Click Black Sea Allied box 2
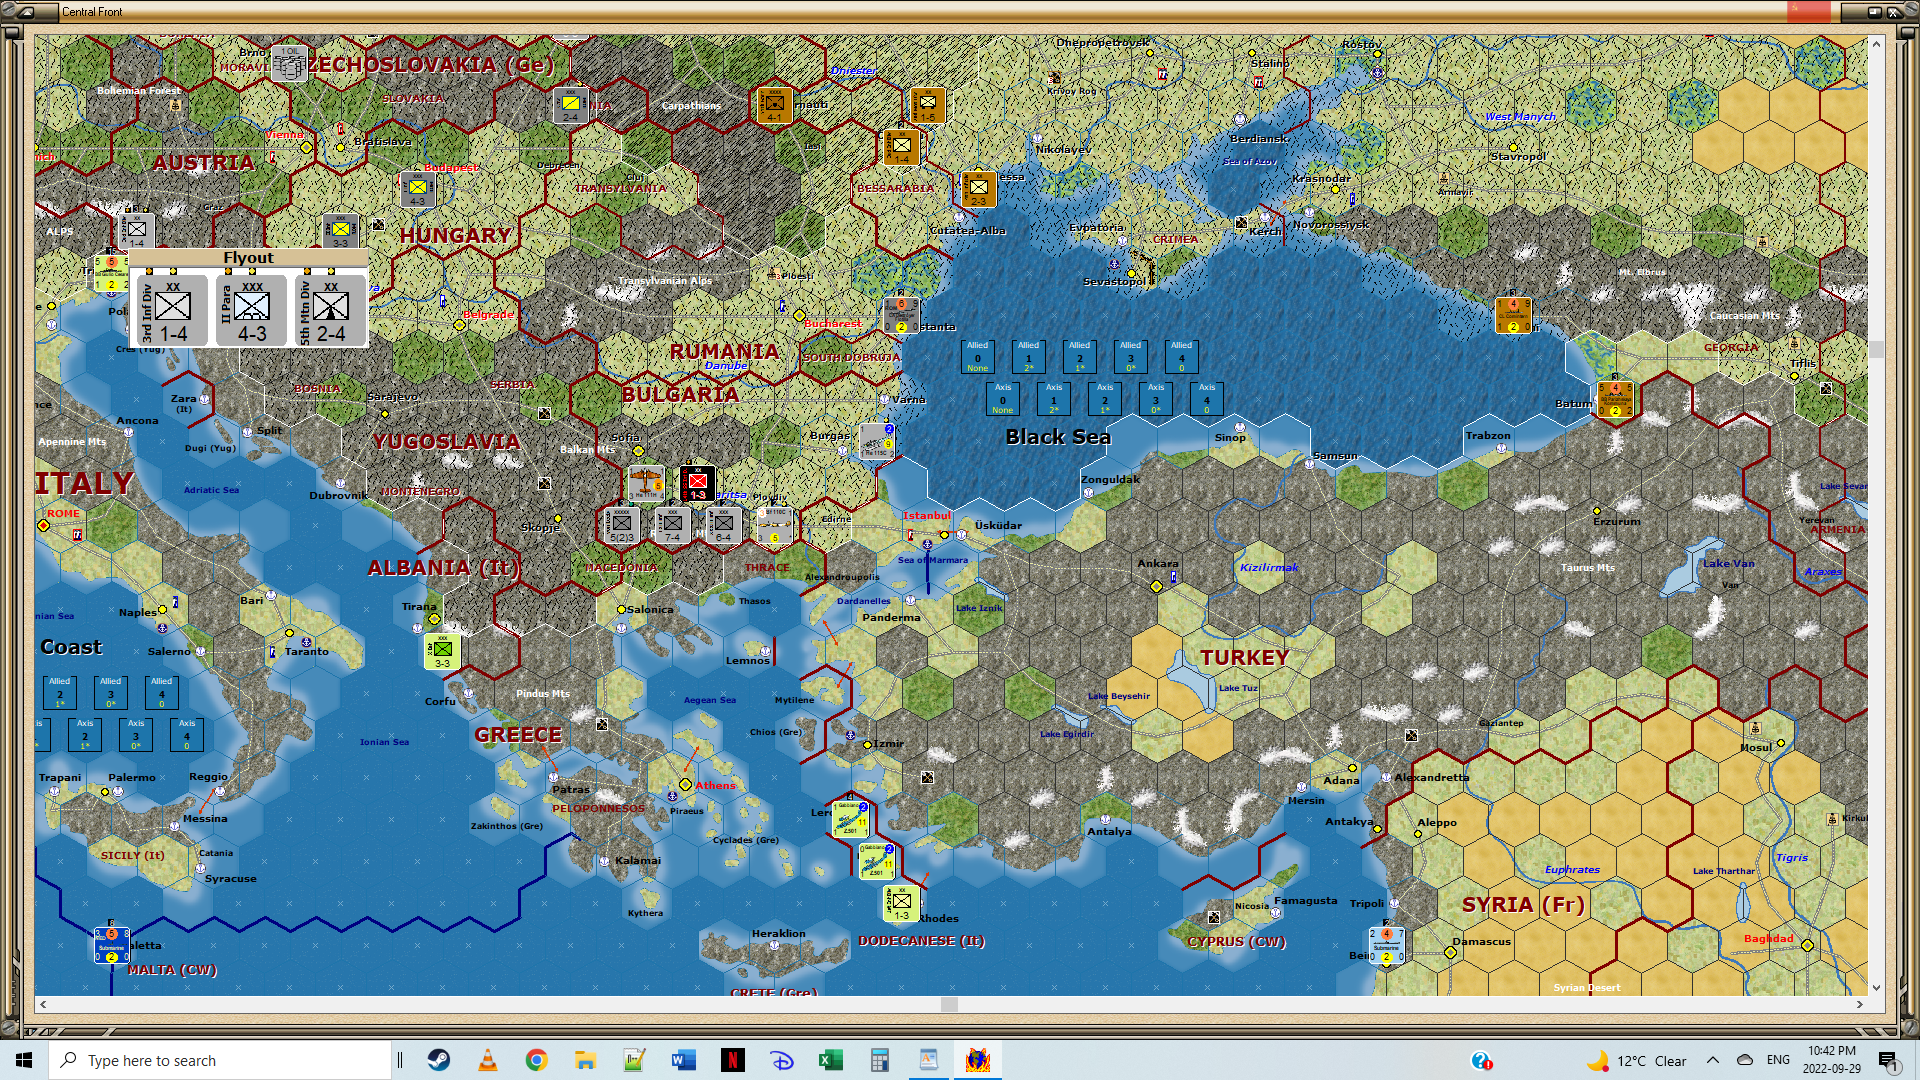1920x1080 pixels. point(1079,357)
